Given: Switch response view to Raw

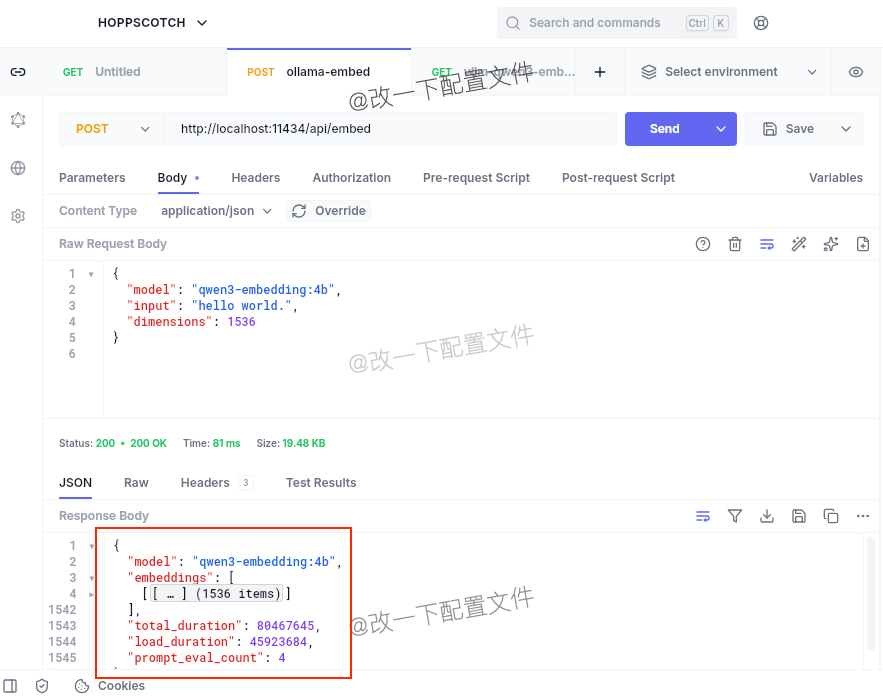Looking at the screenshot, I should 136,483.
